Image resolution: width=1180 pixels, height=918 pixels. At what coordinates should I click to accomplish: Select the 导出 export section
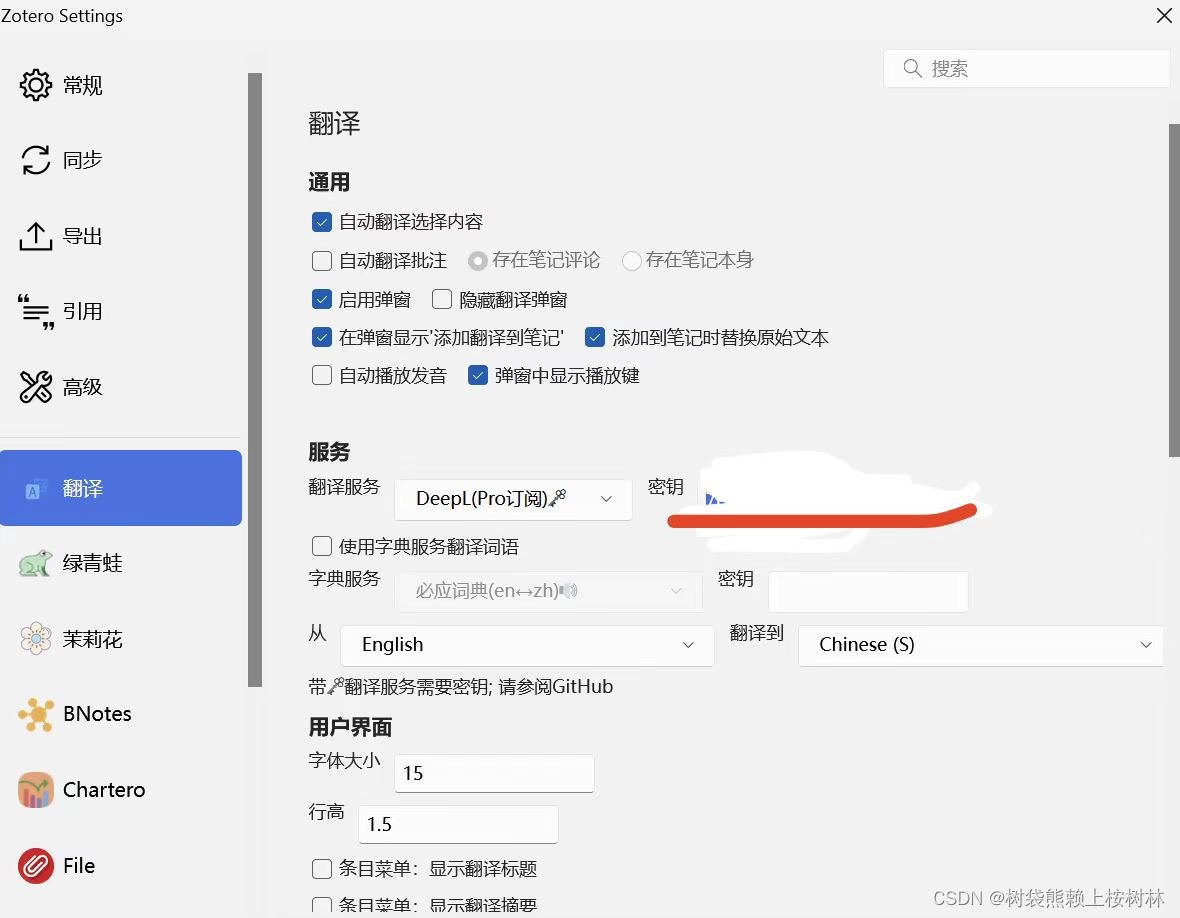(x=83, y=236)
